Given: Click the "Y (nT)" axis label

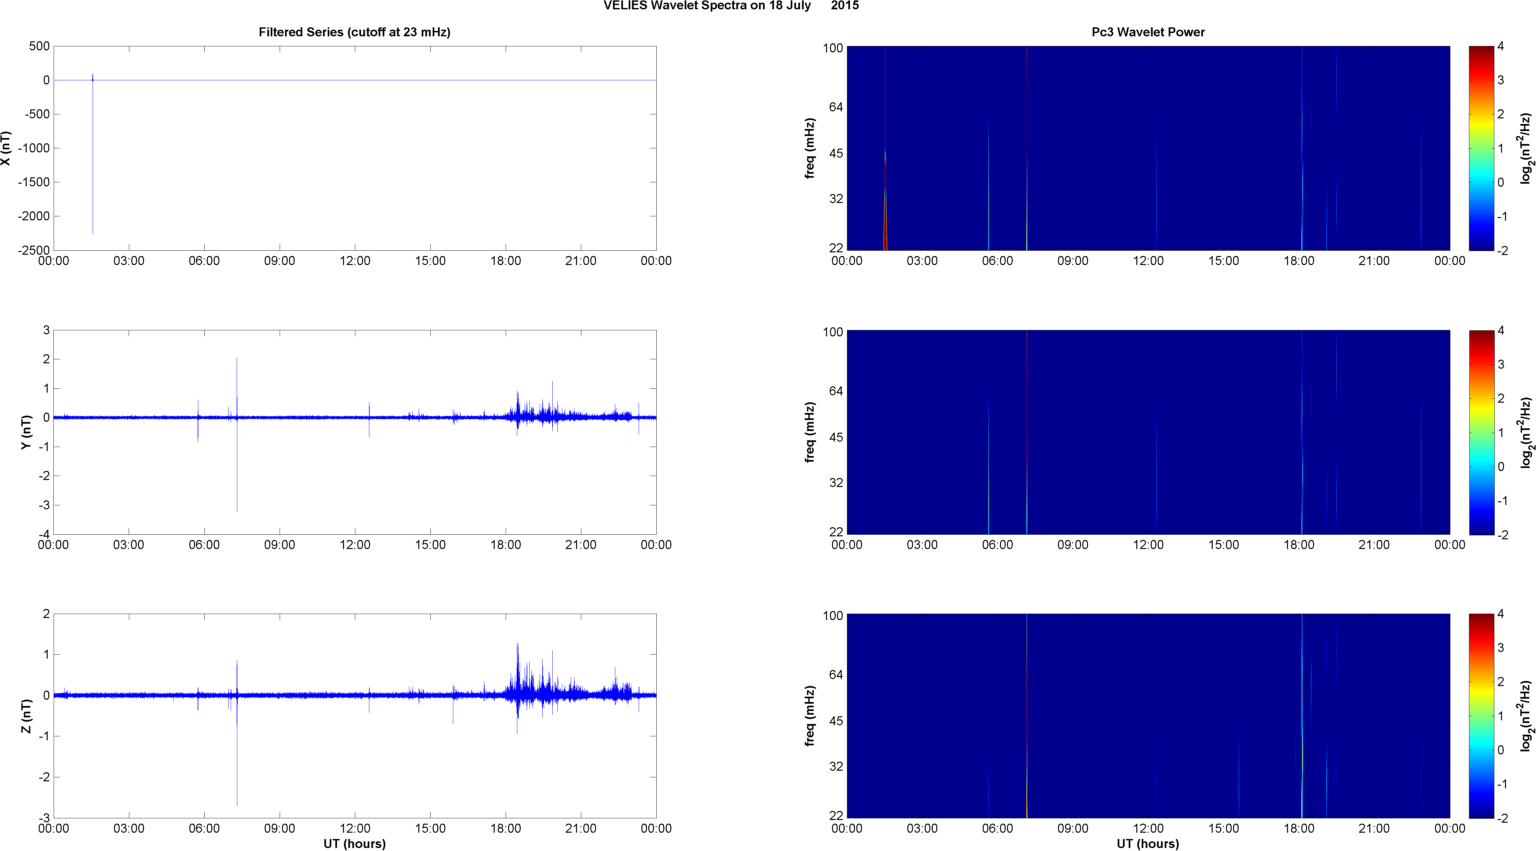Looking at the screenshot, I should coord(26,432).
